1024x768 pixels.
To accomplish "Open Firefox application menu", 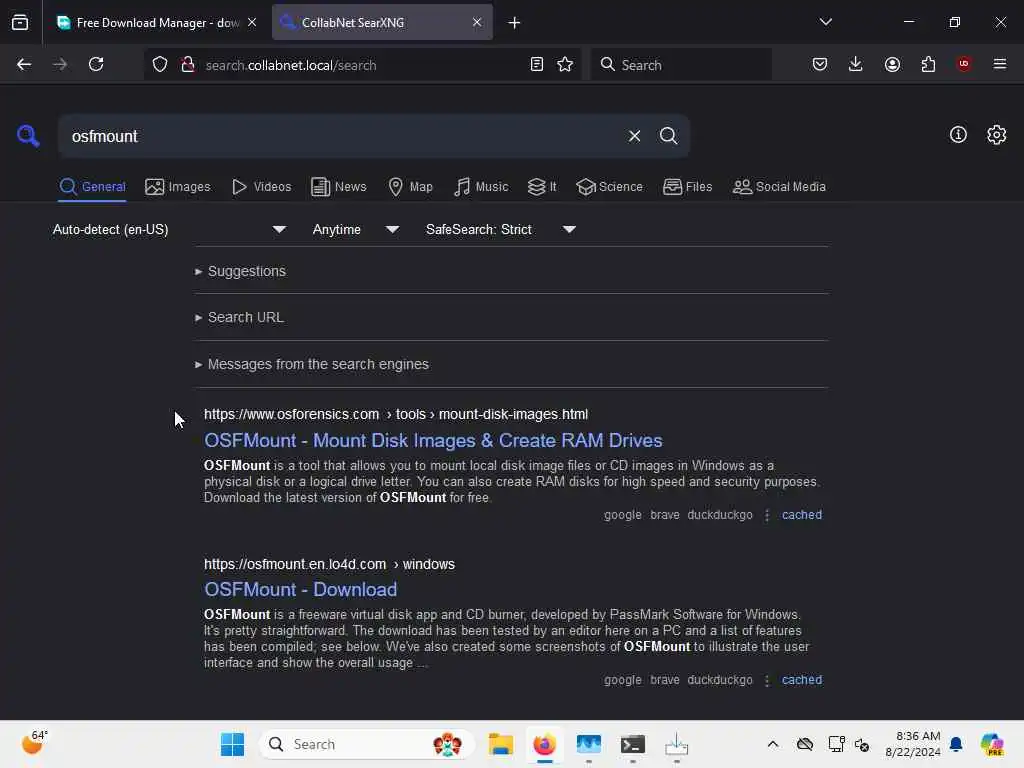I will pos(999,64).
